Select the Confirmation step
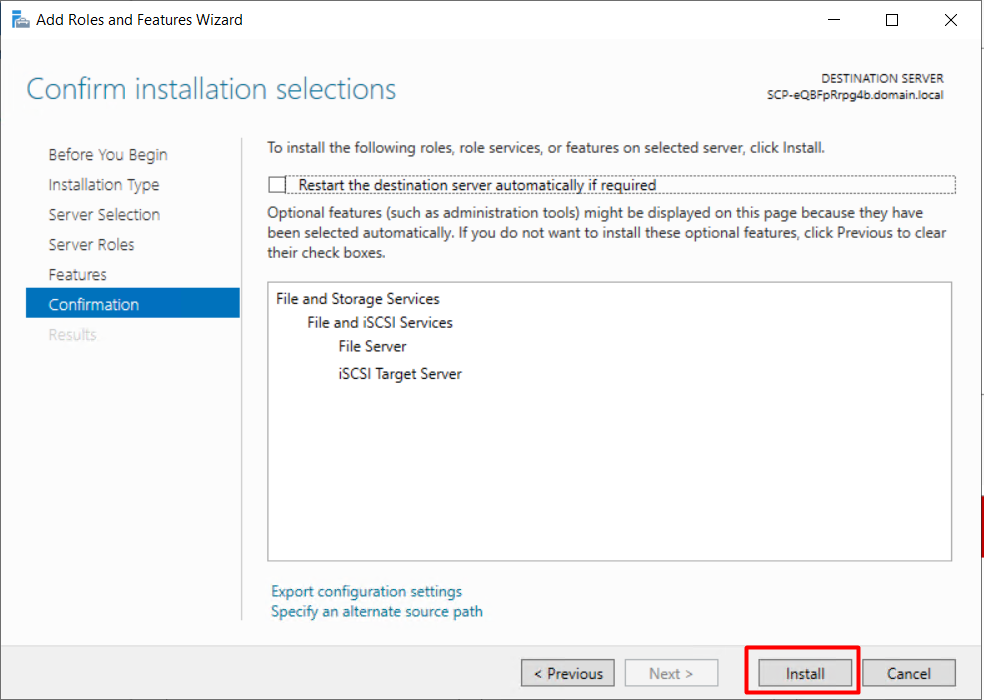 [133, 303]
